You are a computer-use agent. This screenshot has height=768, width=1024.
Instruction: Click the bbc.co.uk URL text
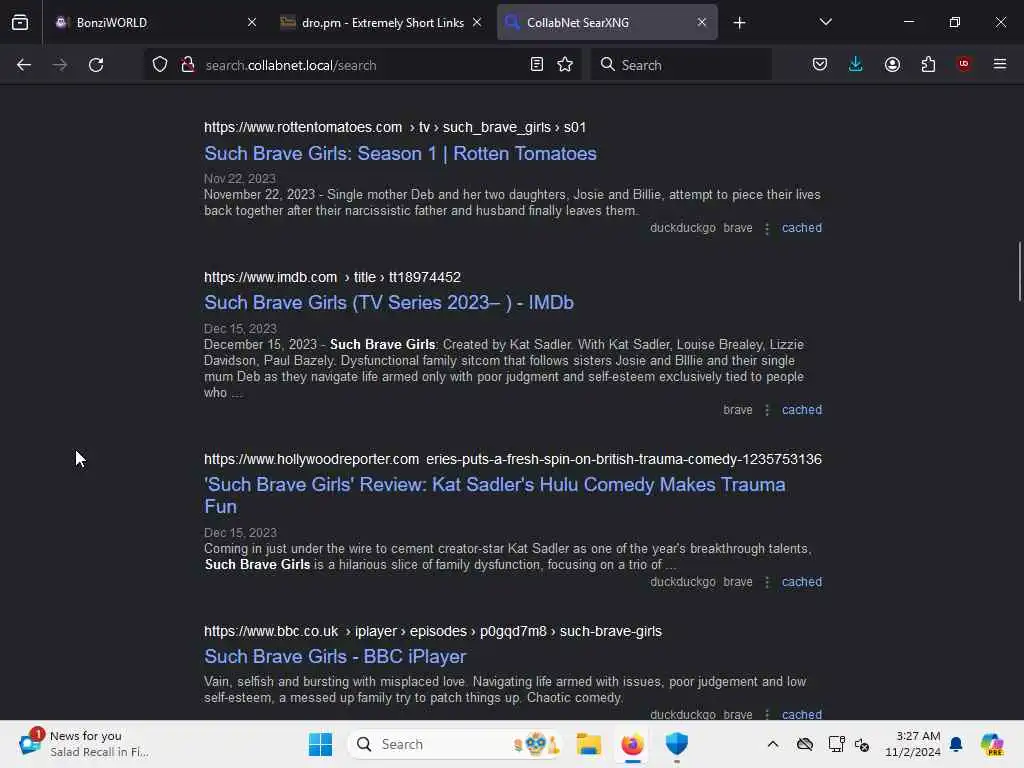point(432,632)
